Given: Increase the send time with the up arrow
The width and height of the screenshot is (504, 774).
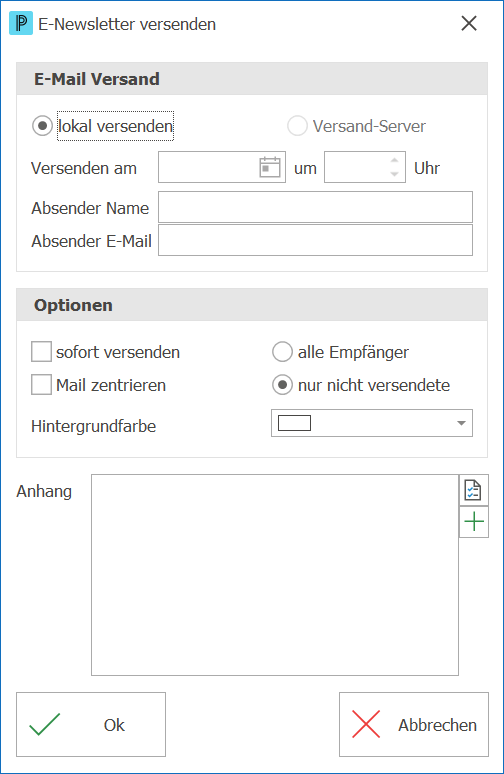Looking at the screenshot, I should coord(394,160).
